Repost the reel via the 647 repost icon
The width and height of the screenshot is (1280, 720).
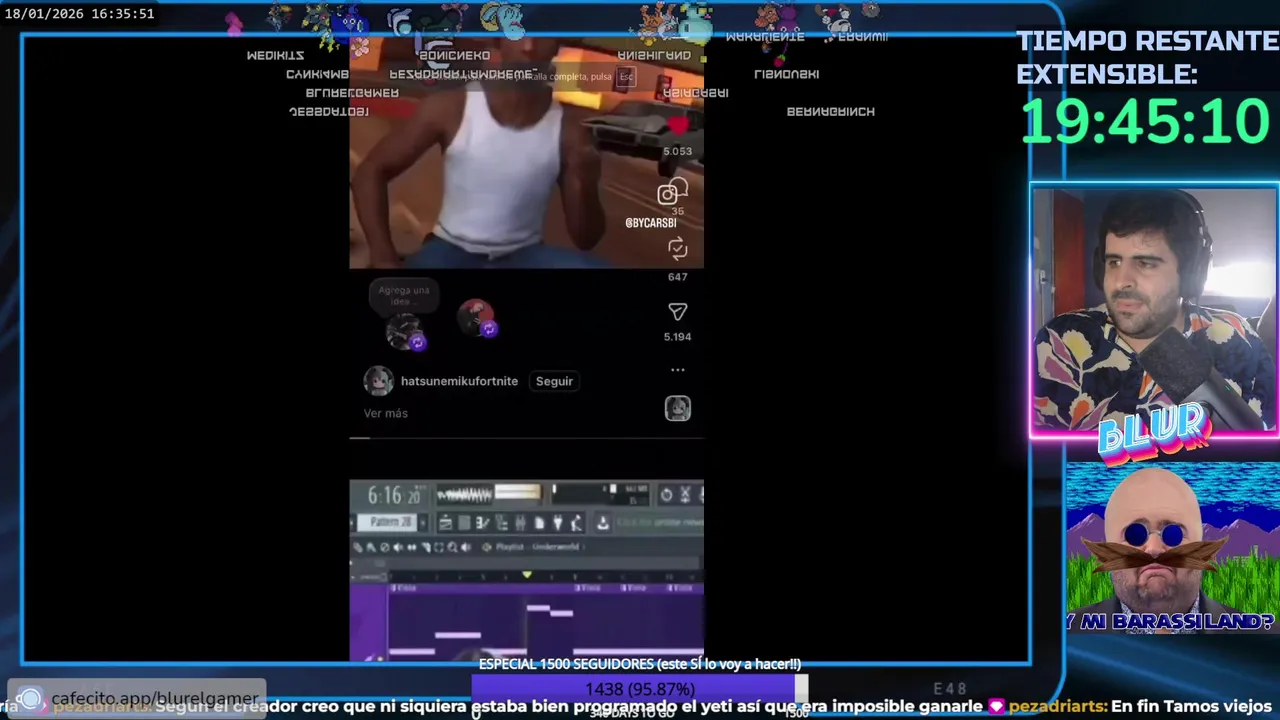[677, 248]
